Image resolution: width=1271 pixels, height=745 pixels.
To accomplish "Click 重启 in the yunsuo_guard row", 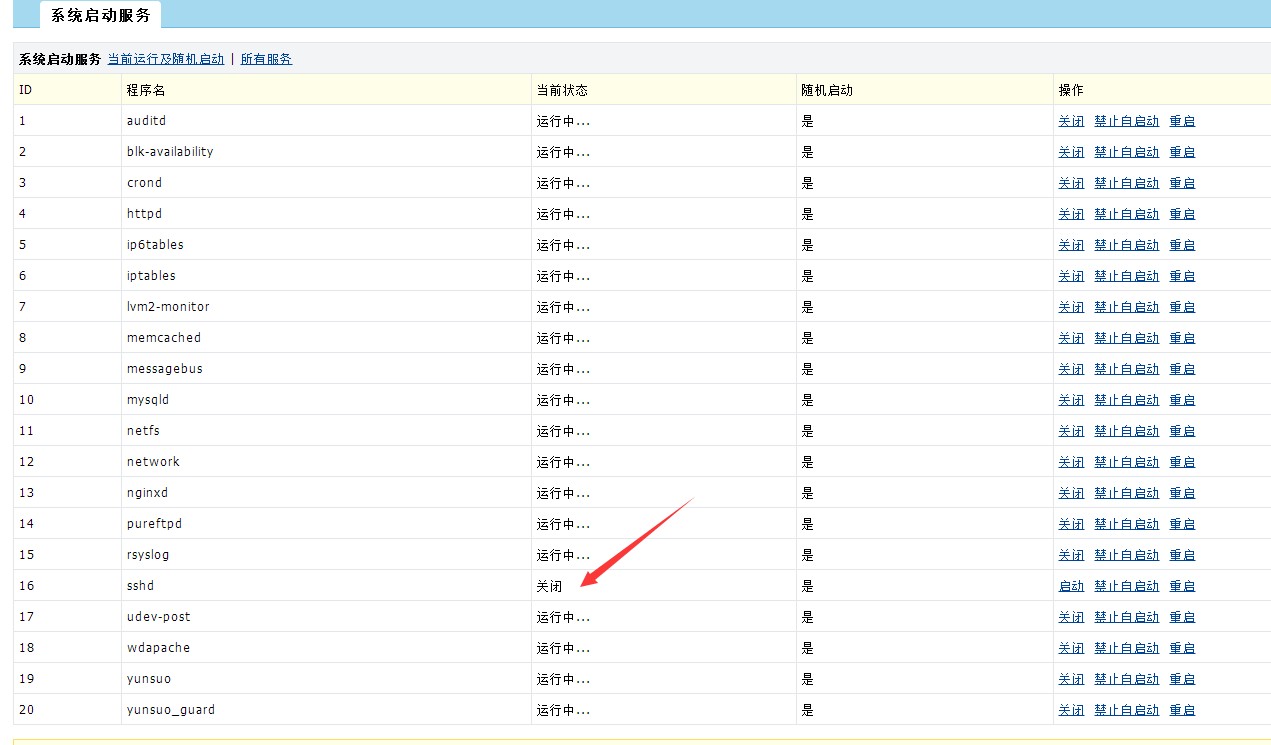I will click(1182, 710).
